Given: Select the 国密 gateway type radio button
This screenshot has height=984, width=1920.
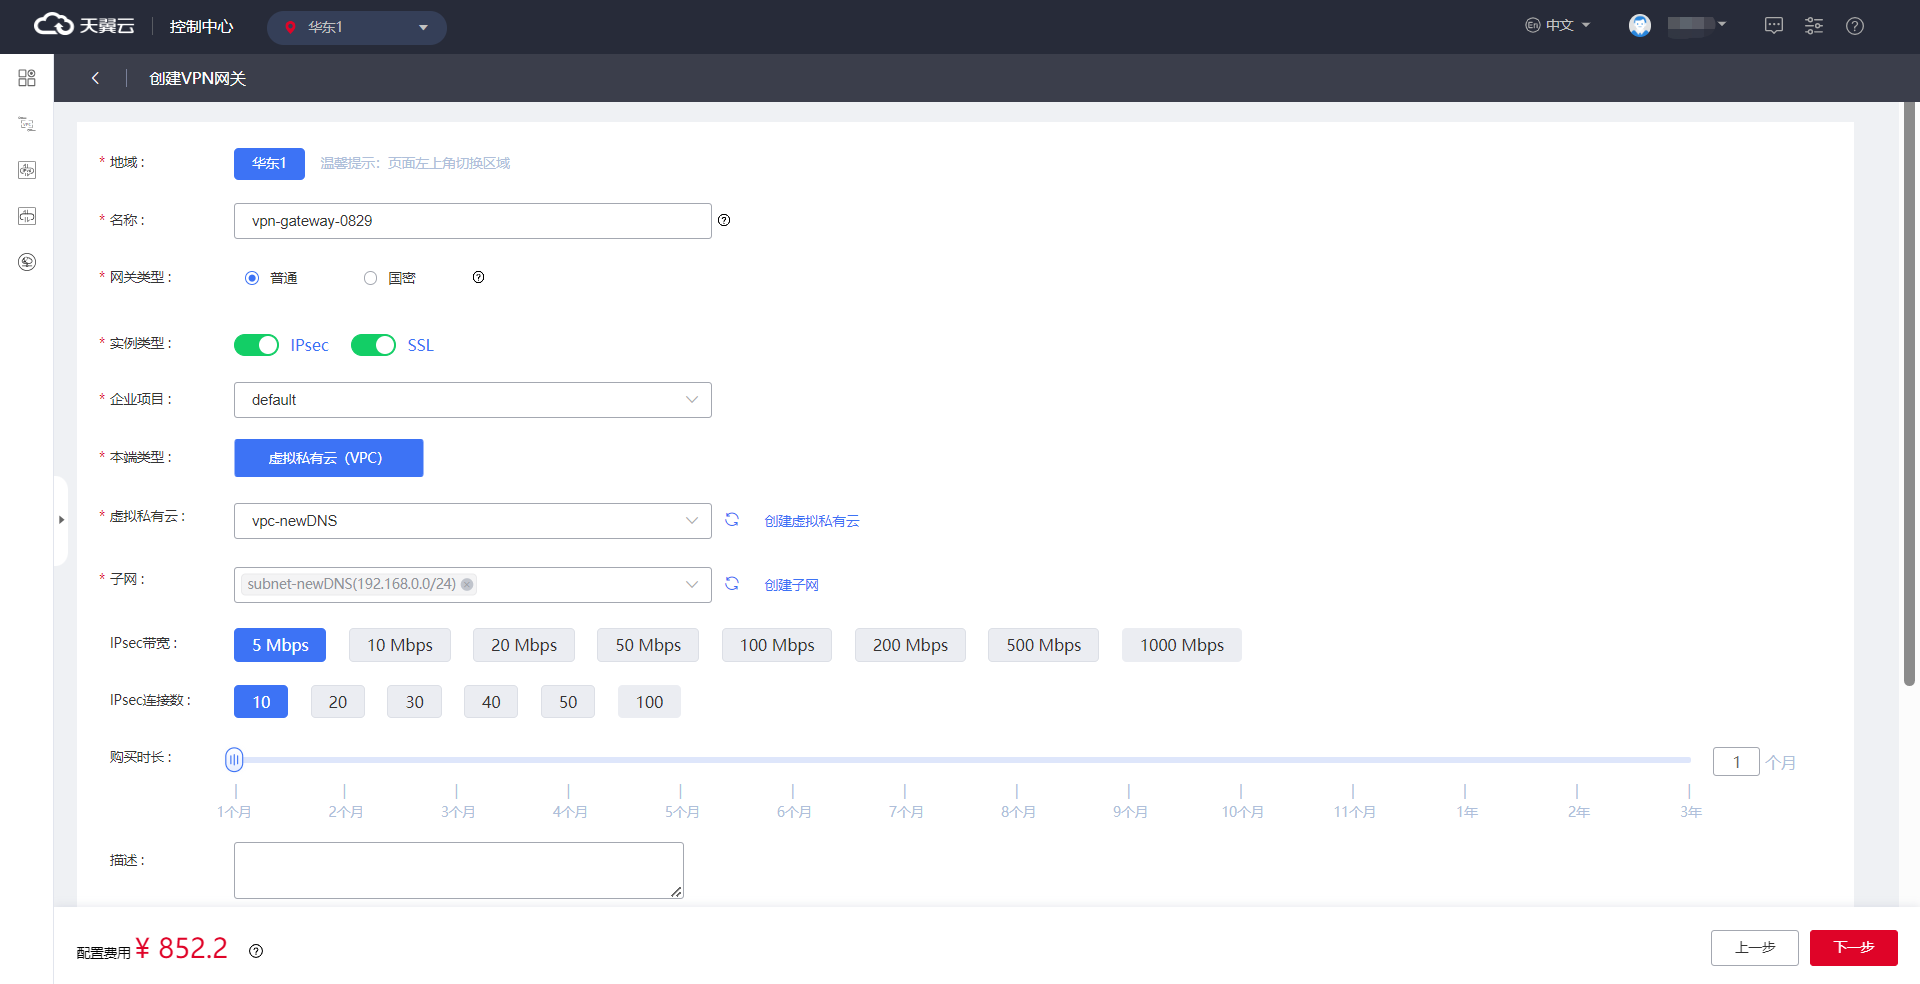Looking at the screenshot, I should (371, 278).
